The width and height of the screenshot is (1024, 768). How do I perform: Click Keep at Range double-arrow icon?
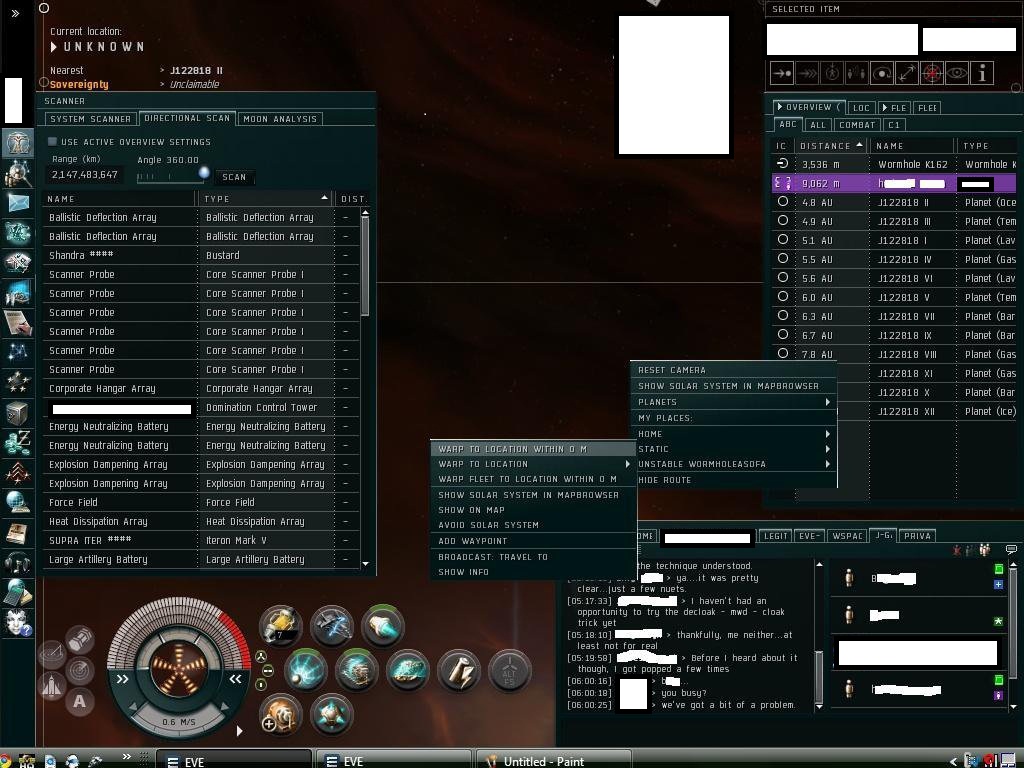(906, 73)
